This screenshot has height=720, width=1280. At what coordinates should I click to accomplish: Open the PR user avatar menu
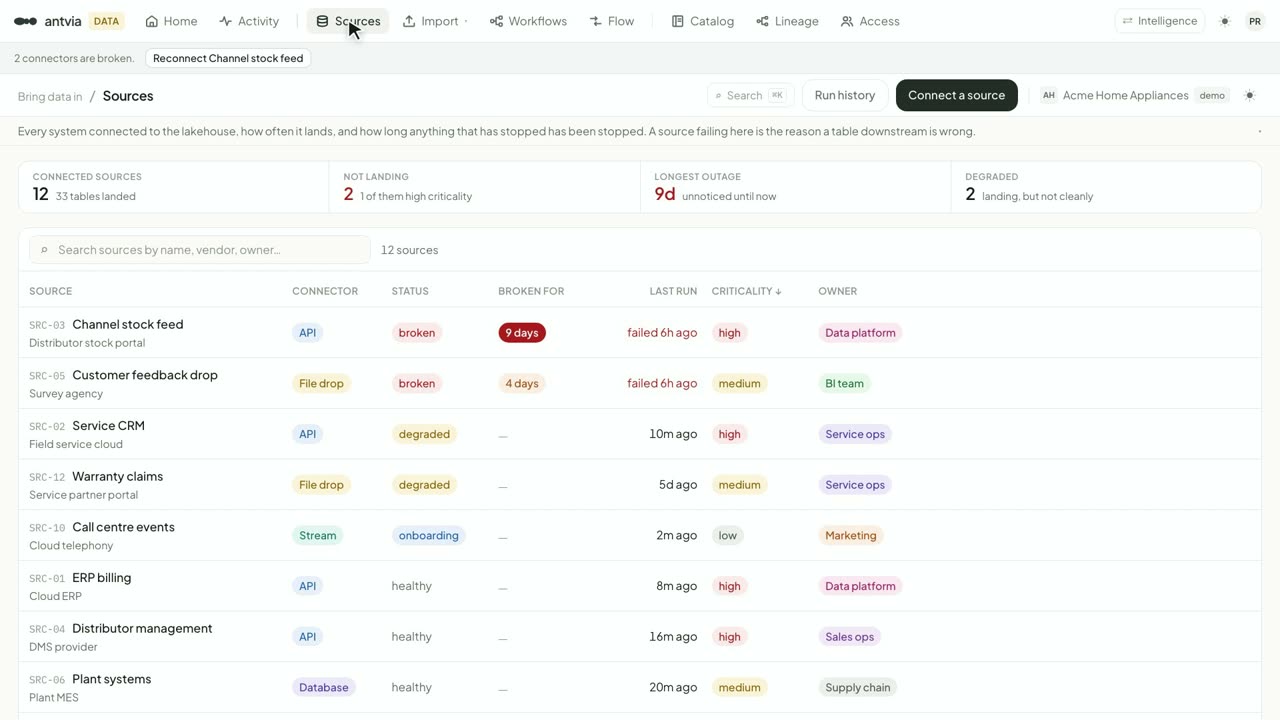point(1255,21)
